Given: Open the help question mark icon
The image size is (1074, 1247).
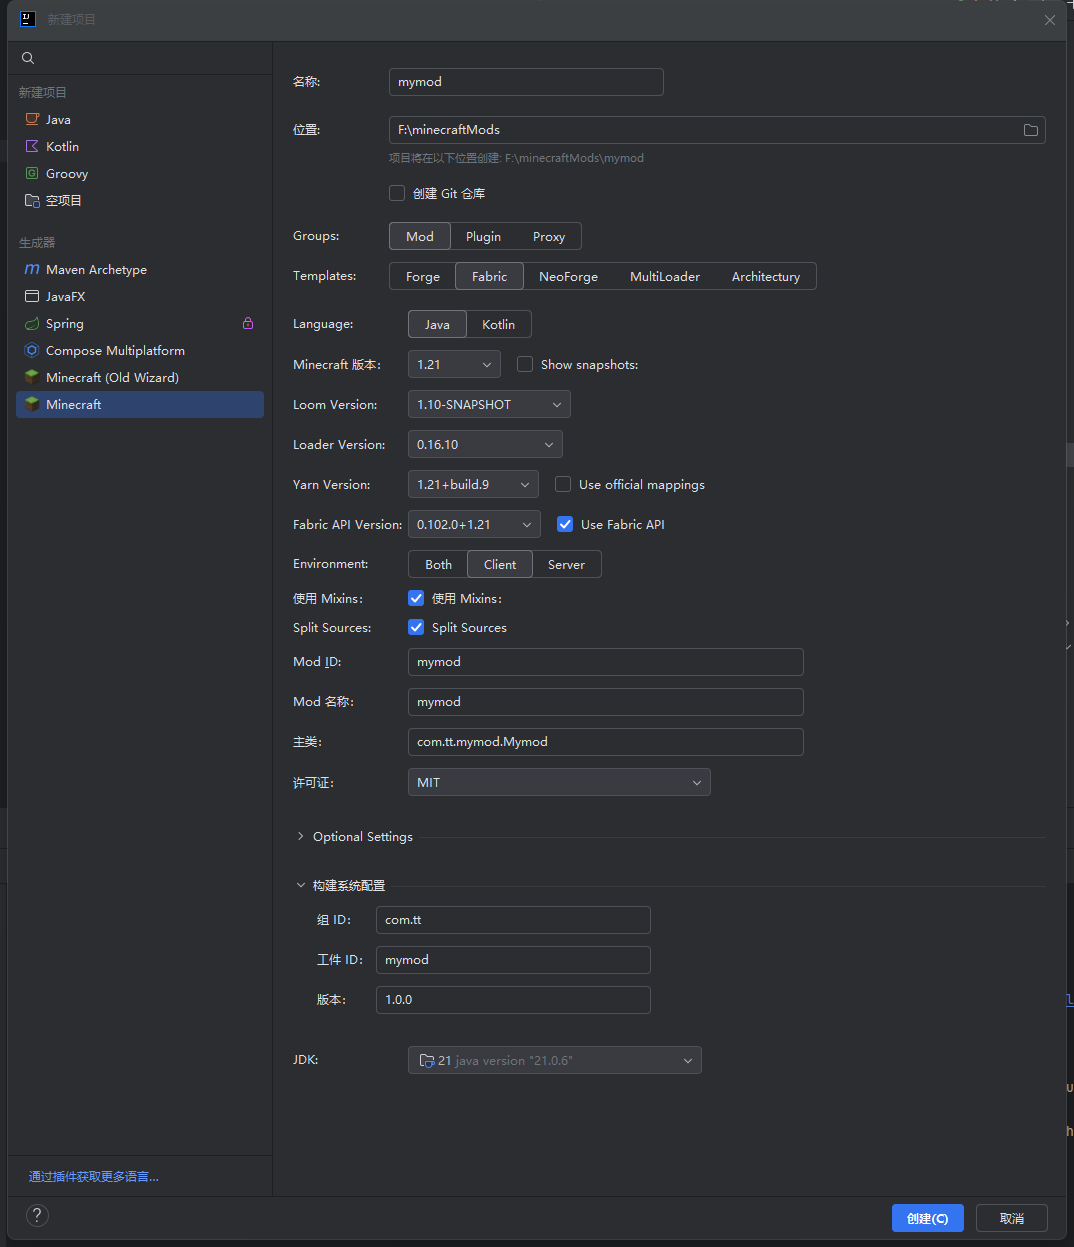Looking at the screenshot, I should [x=37, y=1215].
